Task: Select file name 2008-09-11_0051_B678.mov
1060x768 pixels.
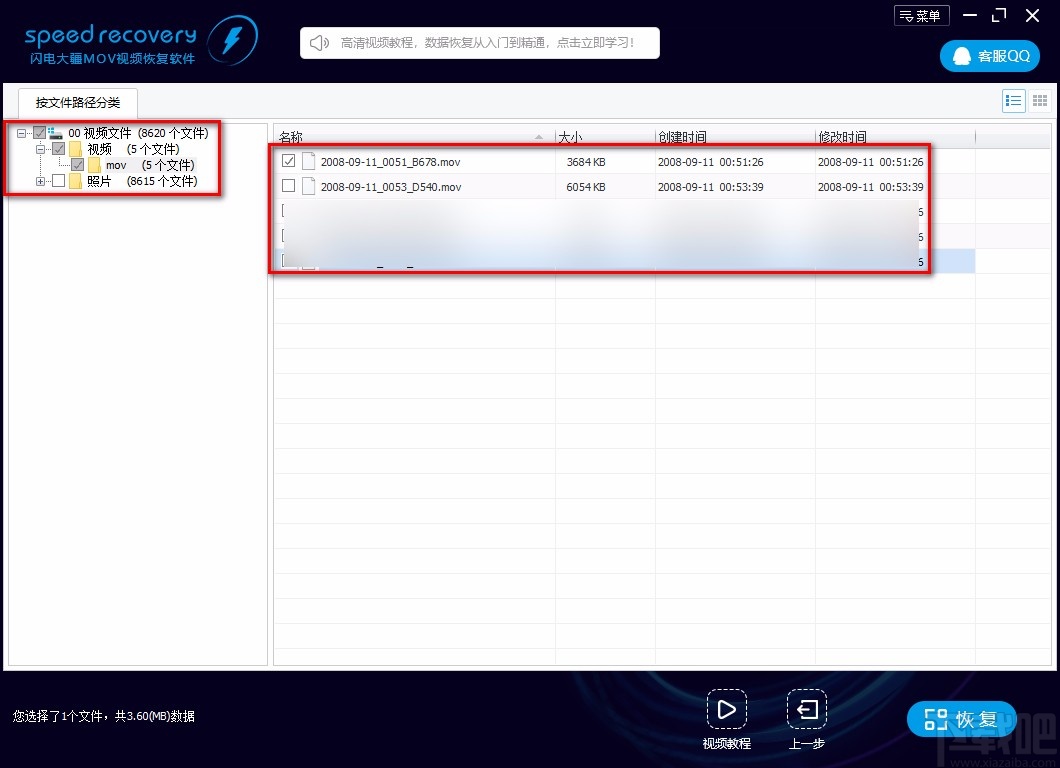Action: [390, 162]
